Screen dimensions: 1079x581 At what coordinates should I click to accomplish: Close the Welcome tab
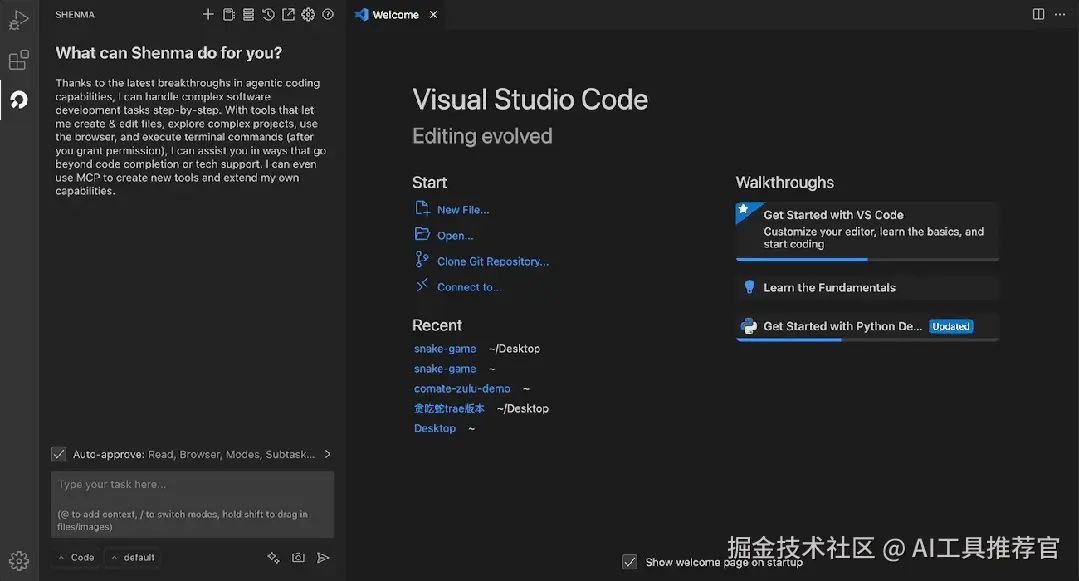434,14
